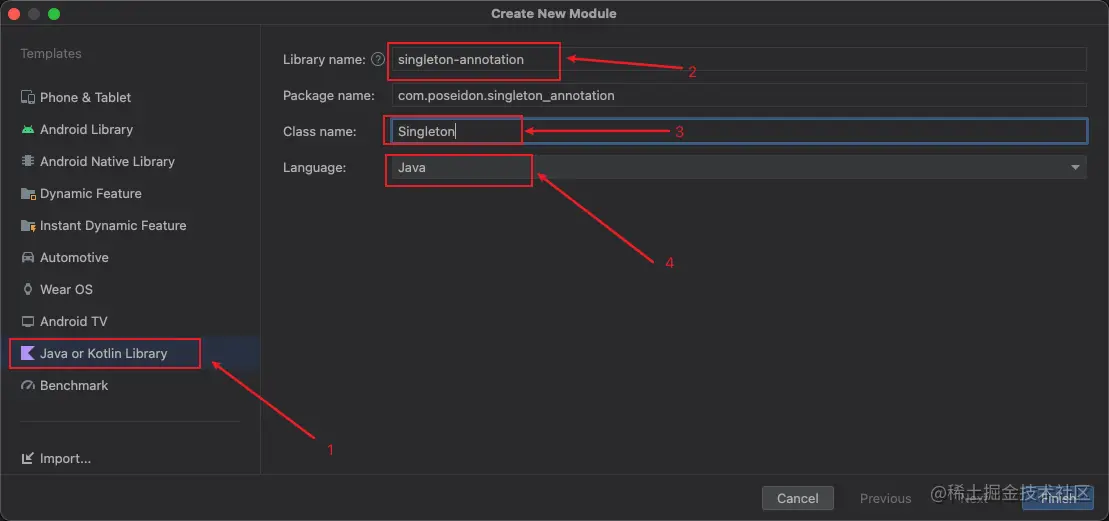Click the Previous button
This screenshot has height=521, width=1109.
point(886,498)
